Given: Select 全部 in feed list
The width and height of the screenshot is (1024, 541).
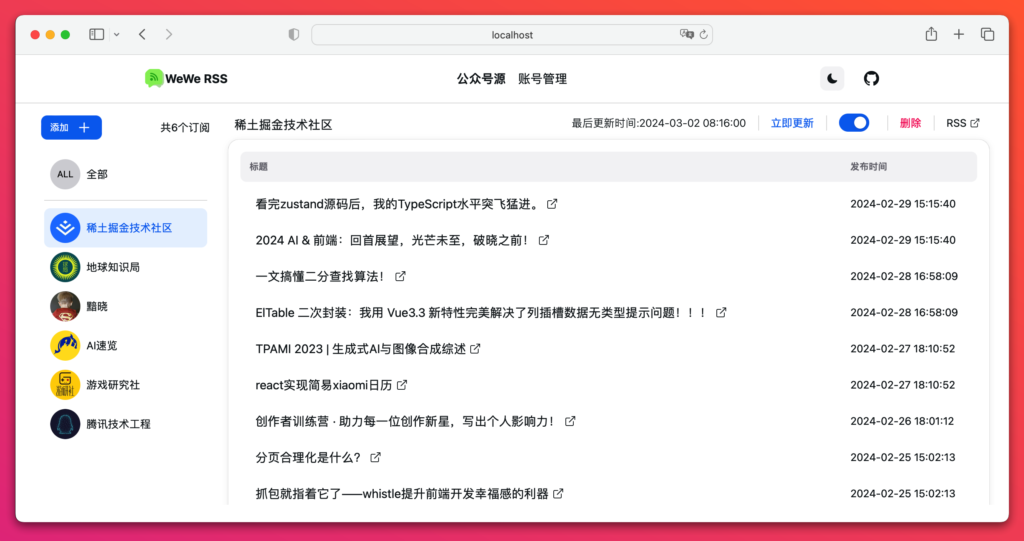Looking at the screenshot, I should (97, 174).
